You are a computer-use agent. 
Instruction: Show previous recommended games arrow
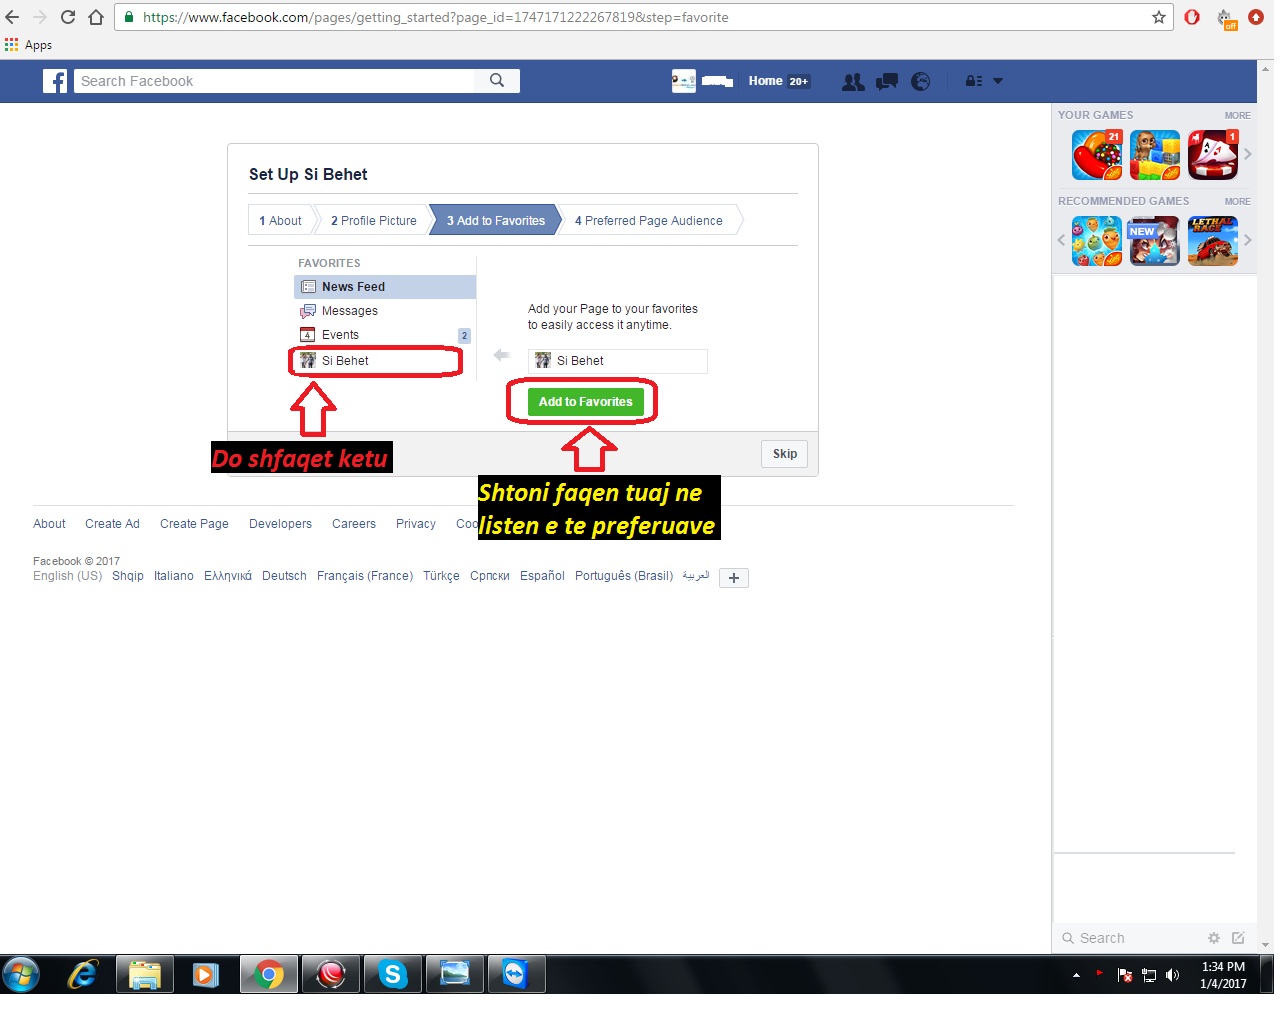pos(1062,240)
